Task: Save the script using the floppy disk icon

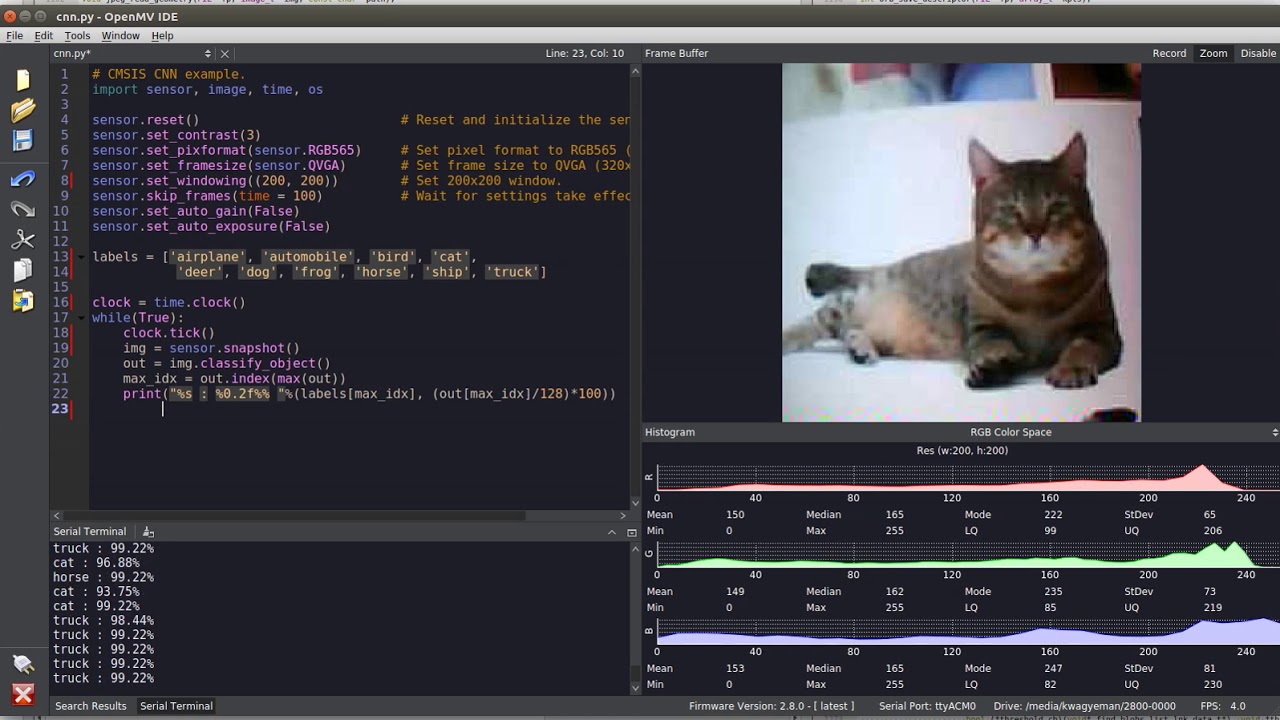Action: 23,140
